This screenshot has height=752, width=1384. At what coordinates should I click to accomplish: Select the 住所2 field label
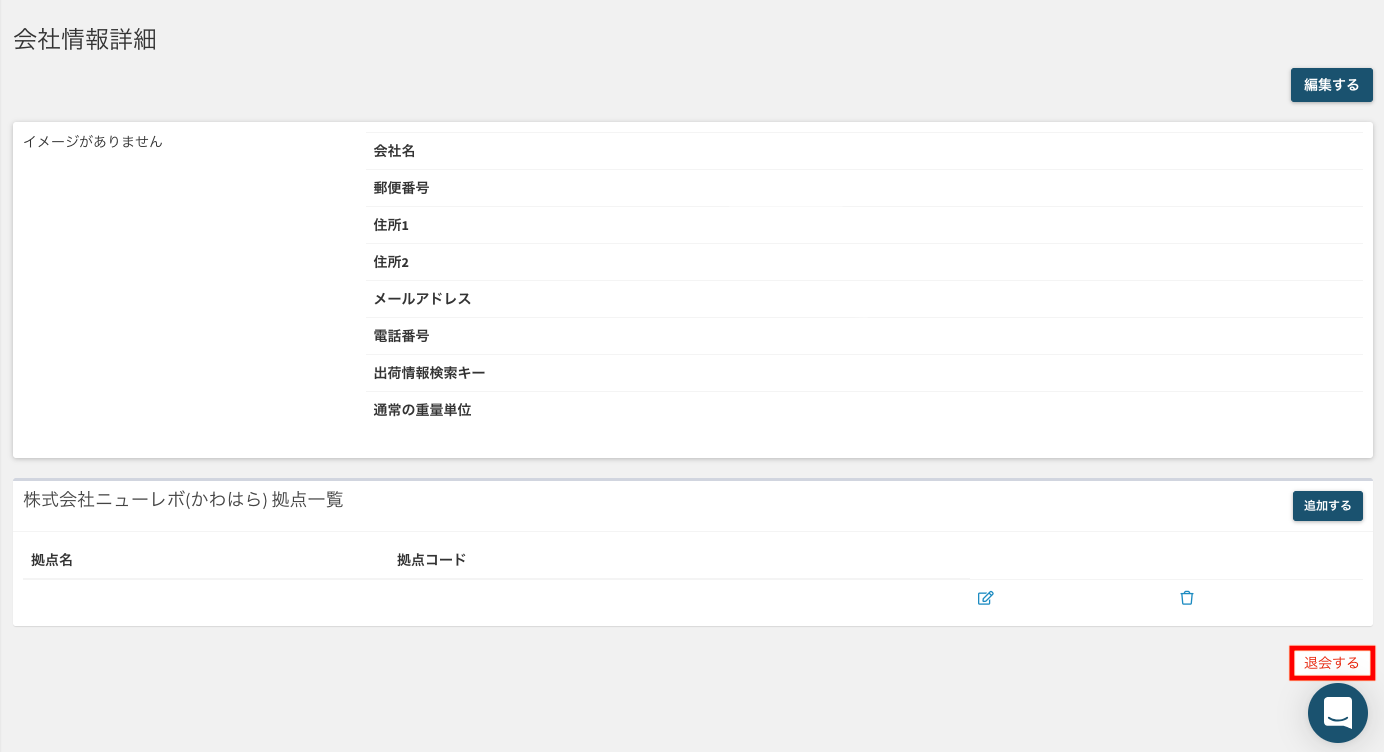coord(391,262)
